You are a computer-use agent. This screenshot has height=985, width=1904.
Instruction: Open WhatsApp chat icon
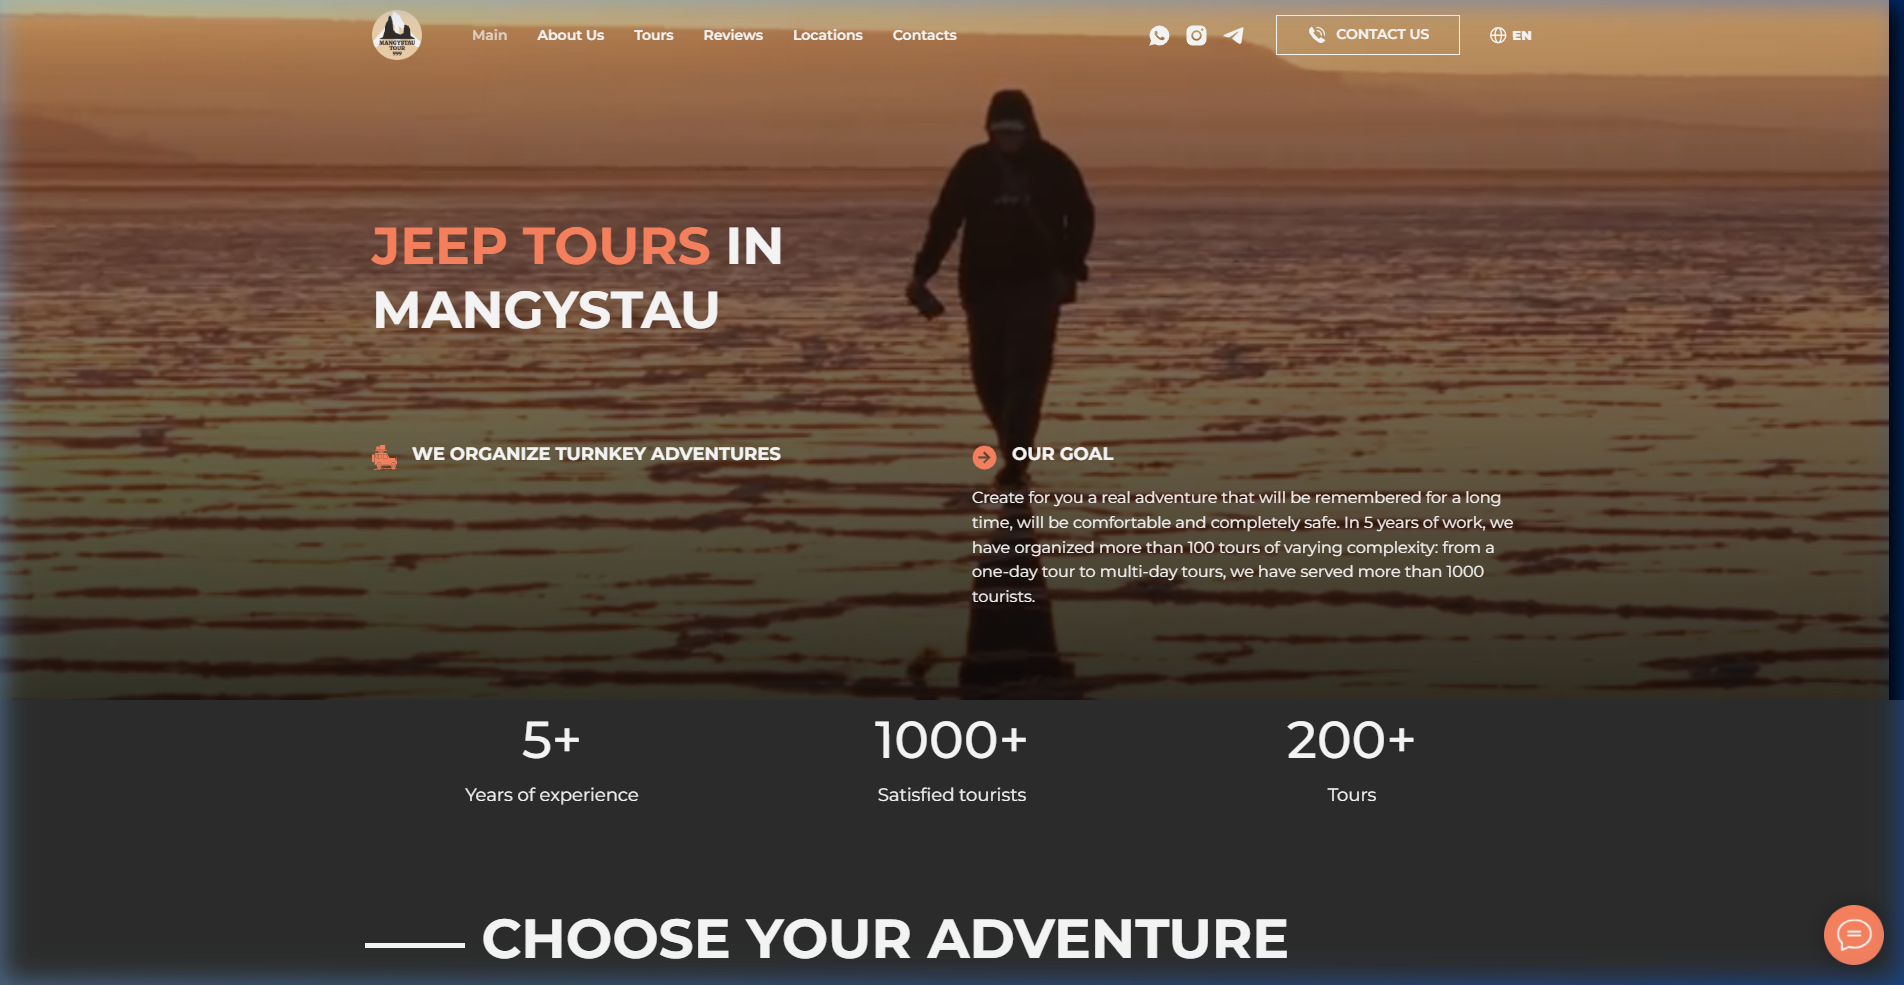point(1159,36)
